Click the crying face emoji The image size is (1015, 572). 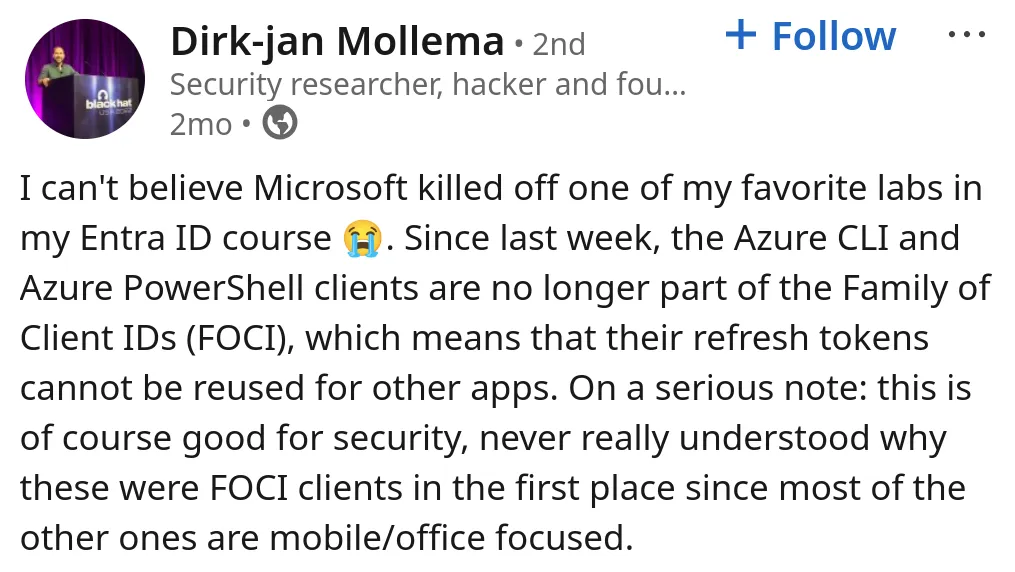(360, 239)
